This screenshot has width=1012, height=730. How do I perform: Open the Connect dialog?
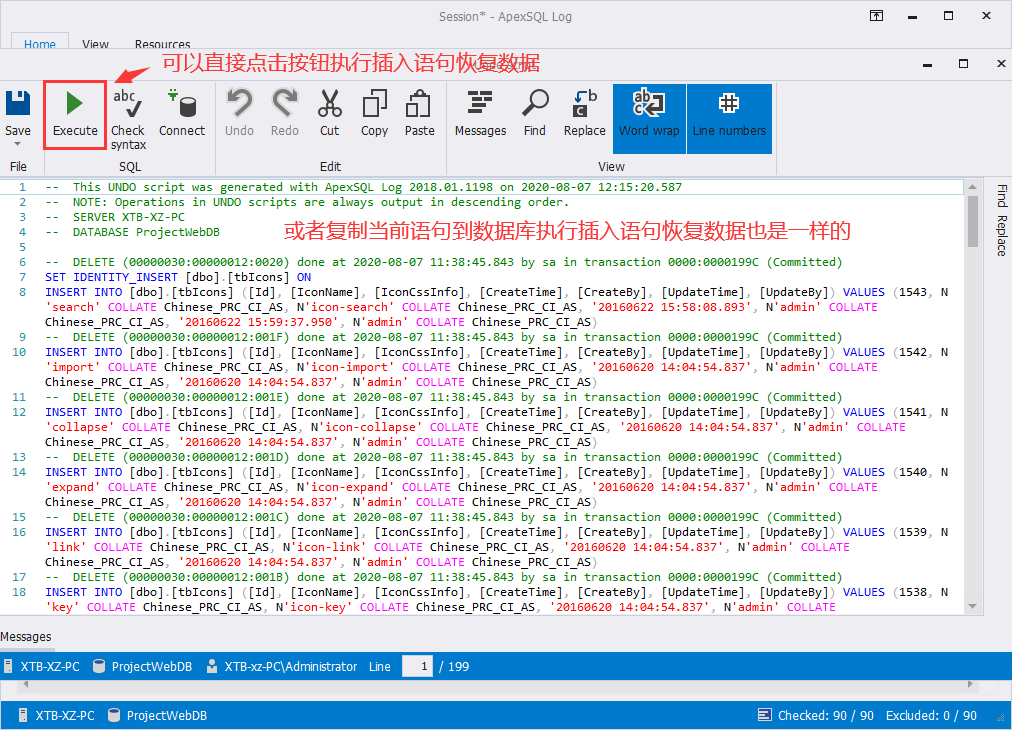[x=182, y=112]
